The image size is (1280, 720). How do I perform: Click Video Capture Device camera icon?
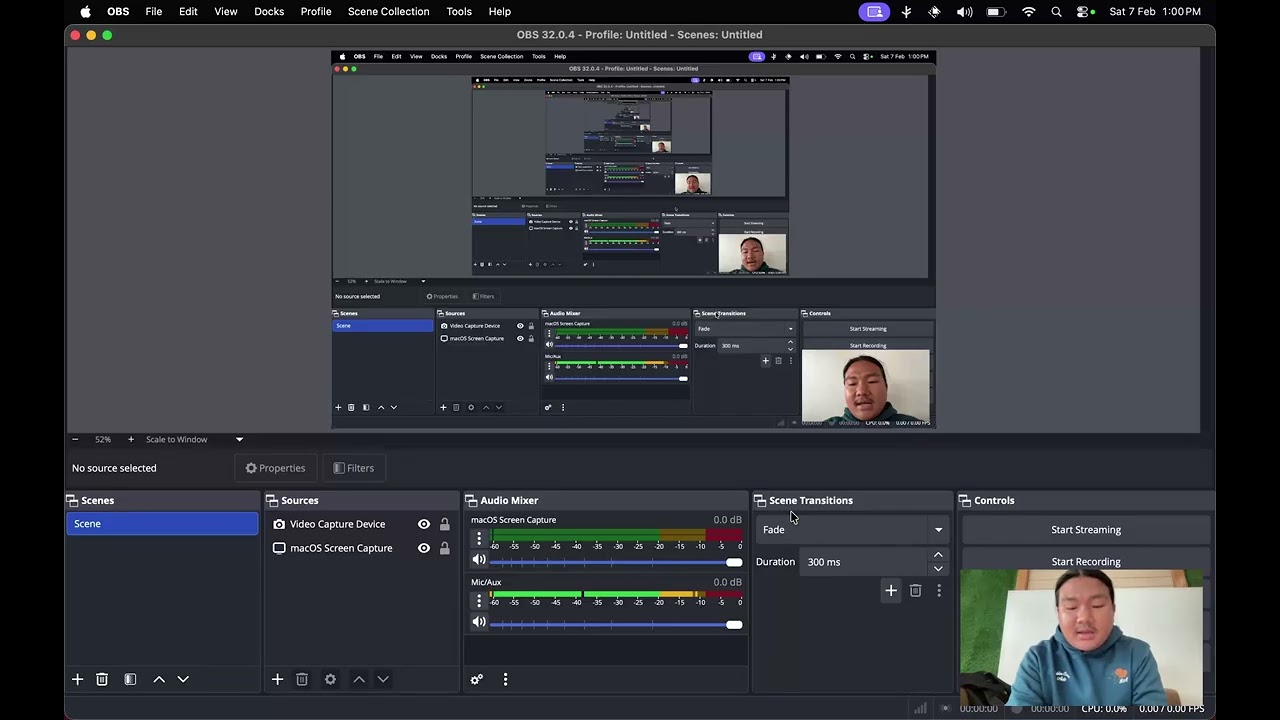coord(279,524)
